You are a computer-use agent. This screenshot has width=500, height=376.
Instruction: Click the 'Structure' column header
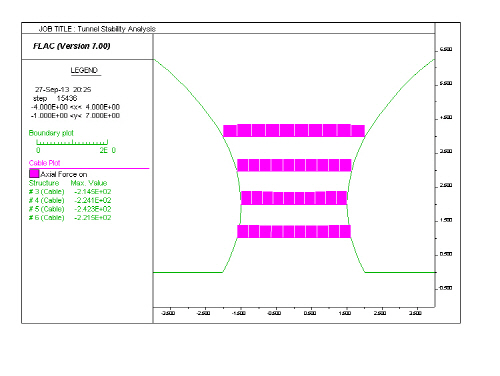(x=44, y=183)
